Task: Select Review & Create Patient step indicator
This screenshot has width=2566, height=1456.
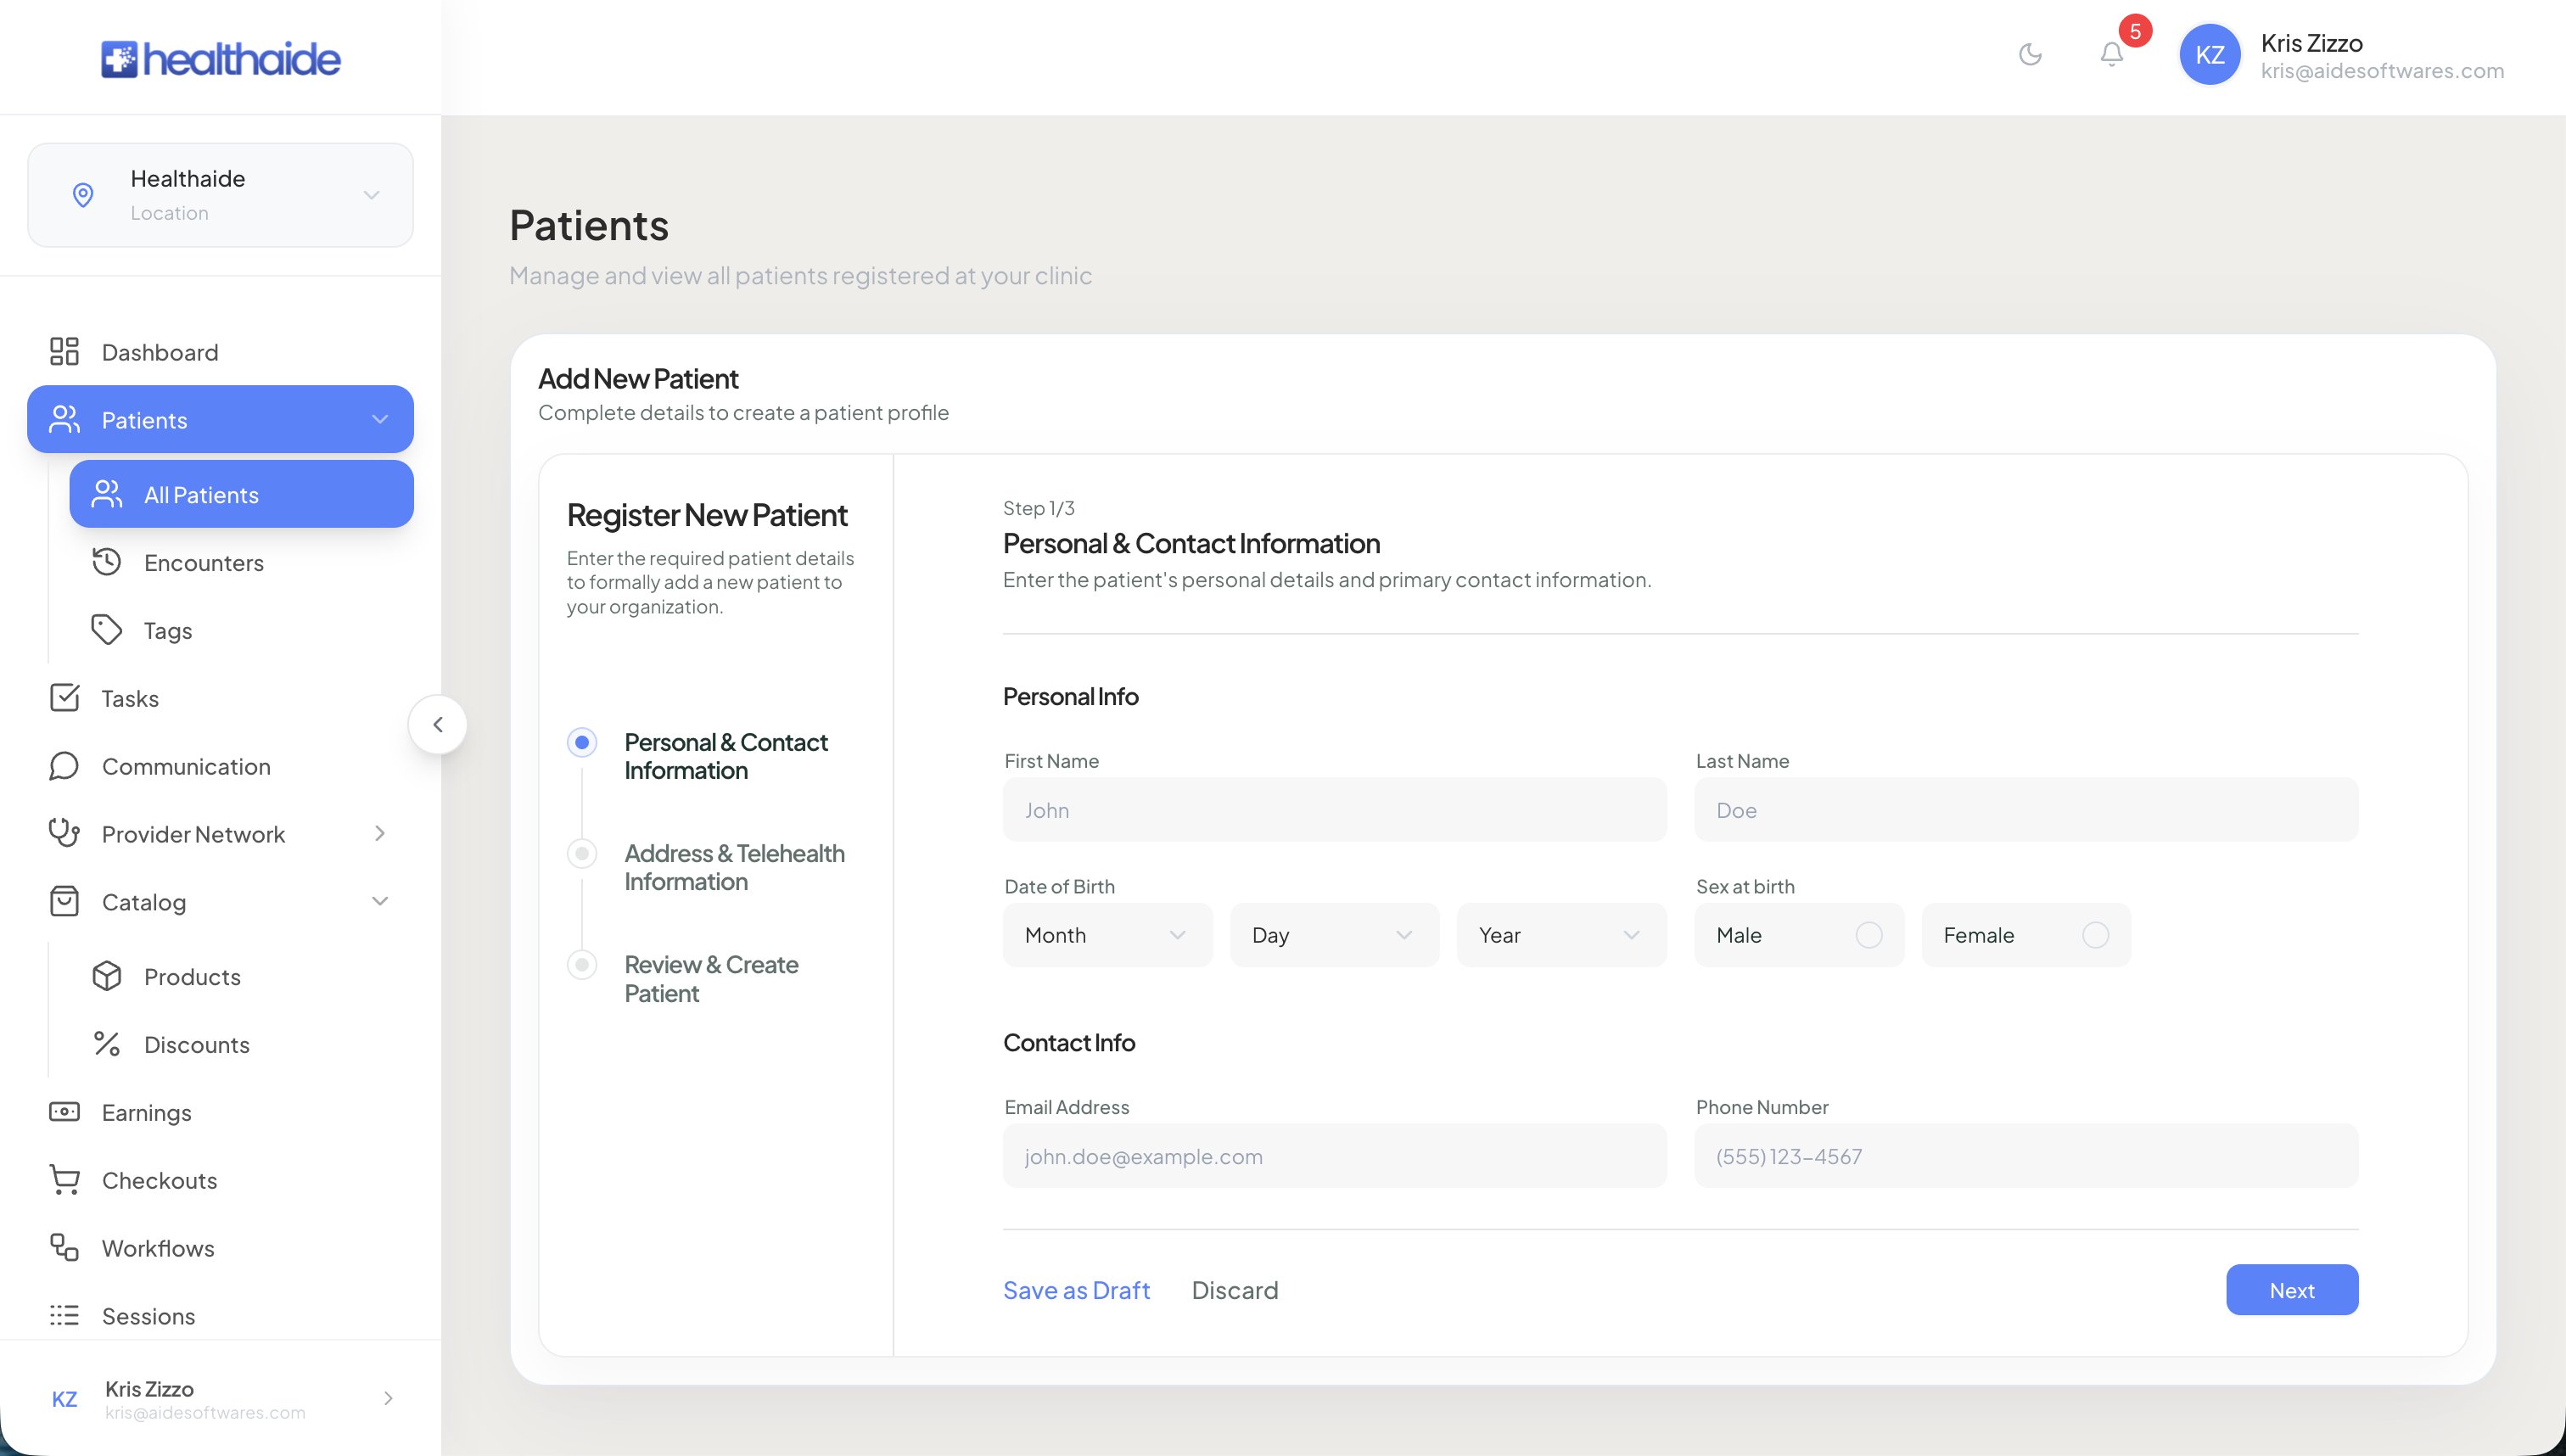Action: 582,964
